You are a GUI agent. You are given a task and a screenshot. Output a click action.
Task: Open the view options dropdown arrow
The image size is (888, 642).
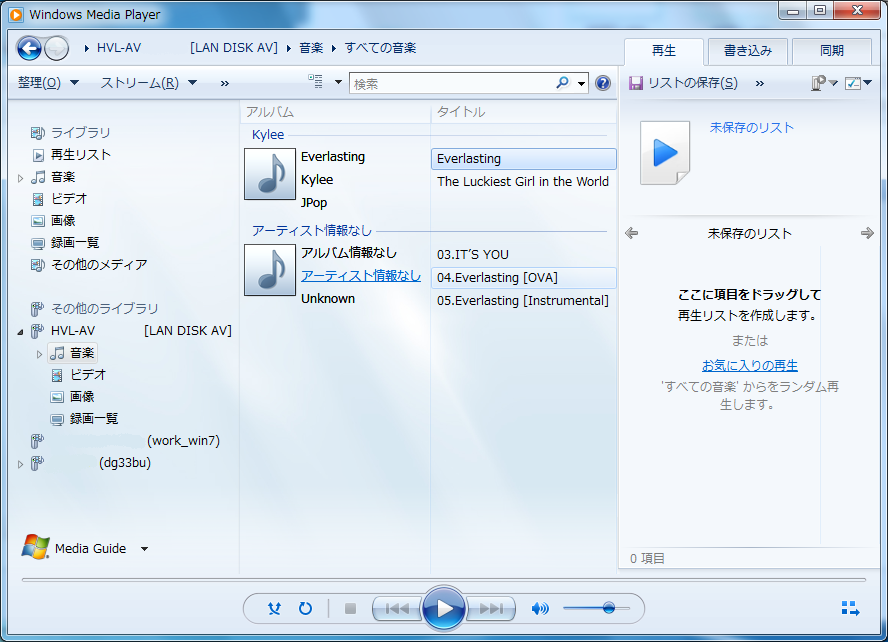(x=338, y=82)
